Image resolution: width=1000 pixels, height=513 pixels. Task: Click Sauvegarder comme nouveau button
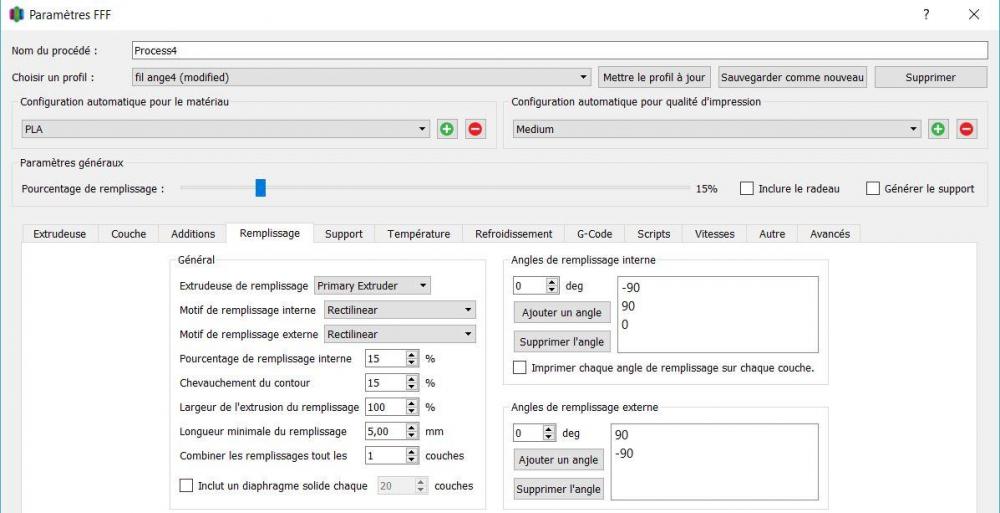click(x=793, y=77)
